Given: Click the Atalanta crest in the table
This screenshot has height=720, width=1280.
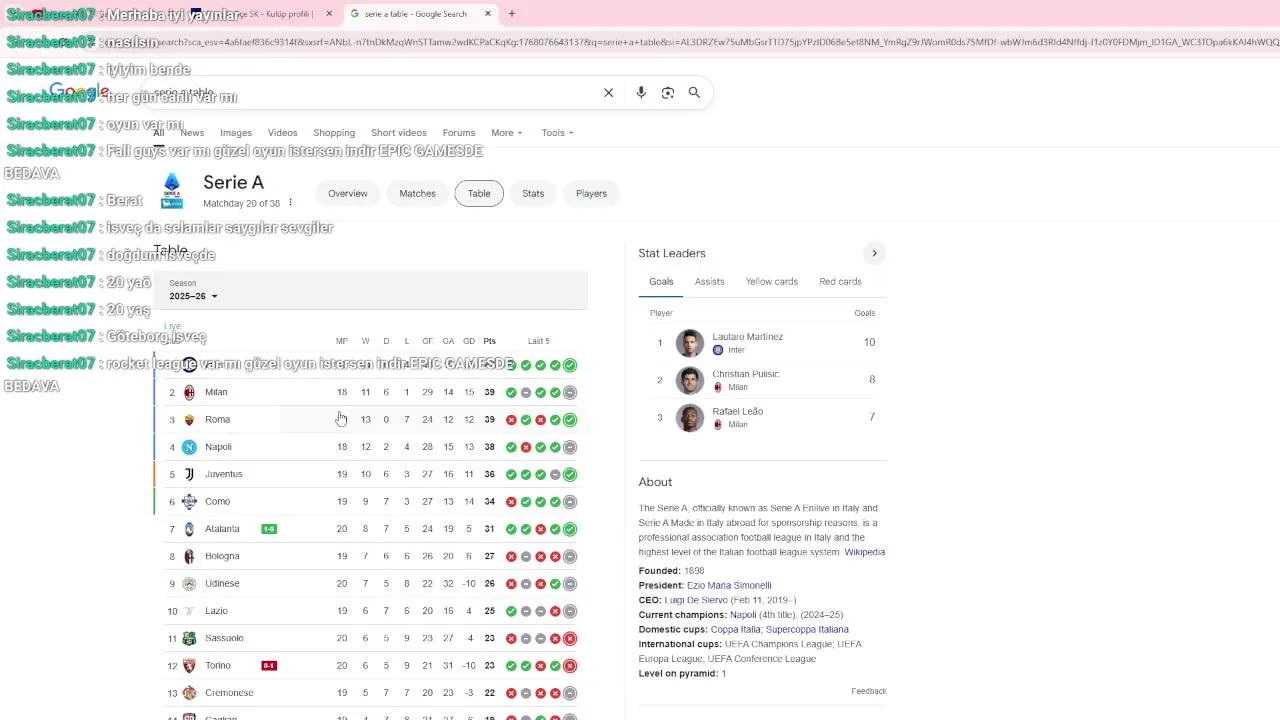Looking at the screenshot, I should [x=189, y=529].
